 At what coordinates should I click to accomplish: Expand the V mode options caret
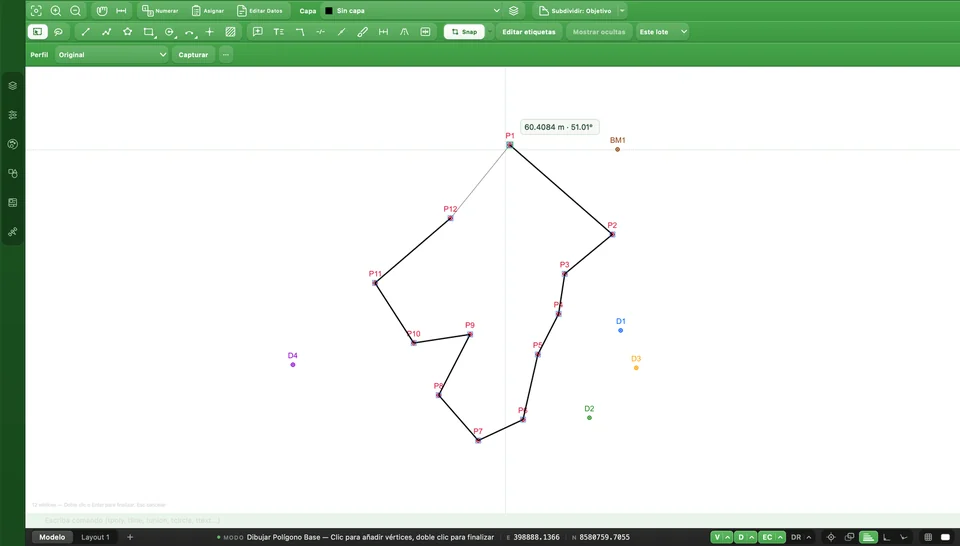(x=728, y=537)
